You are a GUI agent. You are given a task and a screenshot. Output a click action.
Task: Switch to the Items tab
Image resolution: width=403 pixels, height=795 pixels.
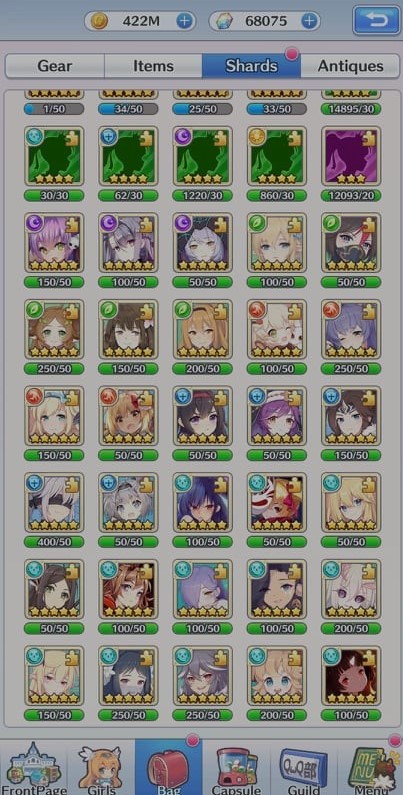(153, 66)
